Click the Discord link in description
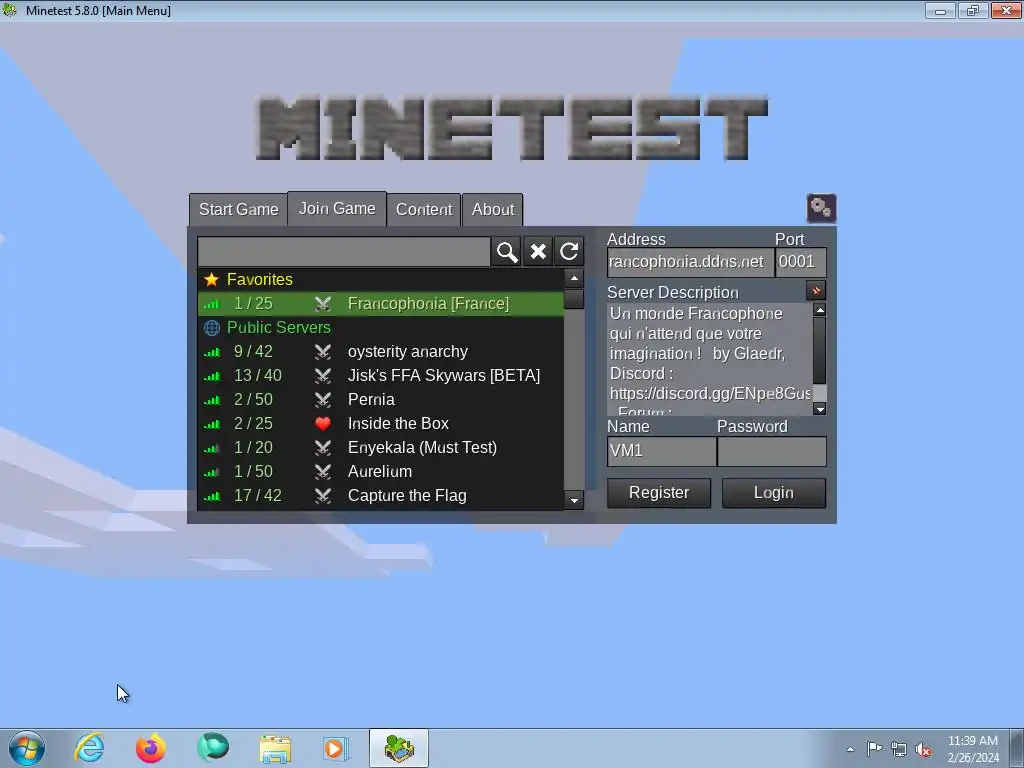The height and width of the screenshot is (768, 1024). click(x=711, y=394)
